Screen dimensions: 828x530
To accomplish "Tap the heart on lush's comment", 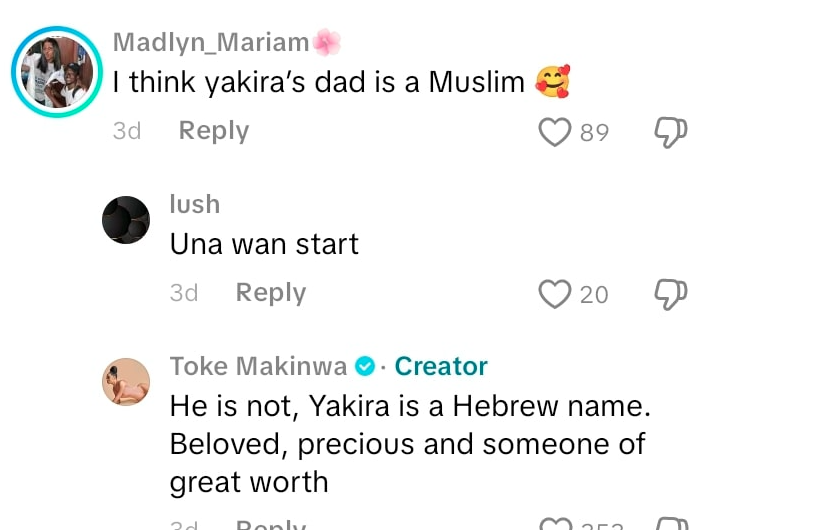I will 554,294.
